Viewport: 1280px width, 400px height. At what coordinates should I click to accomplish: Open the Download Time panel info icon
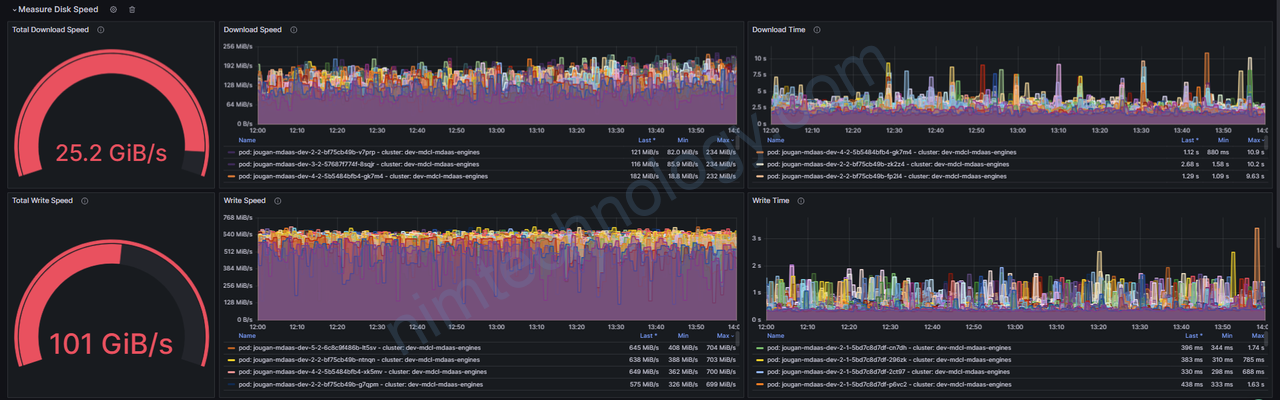(x=818, y=30)
